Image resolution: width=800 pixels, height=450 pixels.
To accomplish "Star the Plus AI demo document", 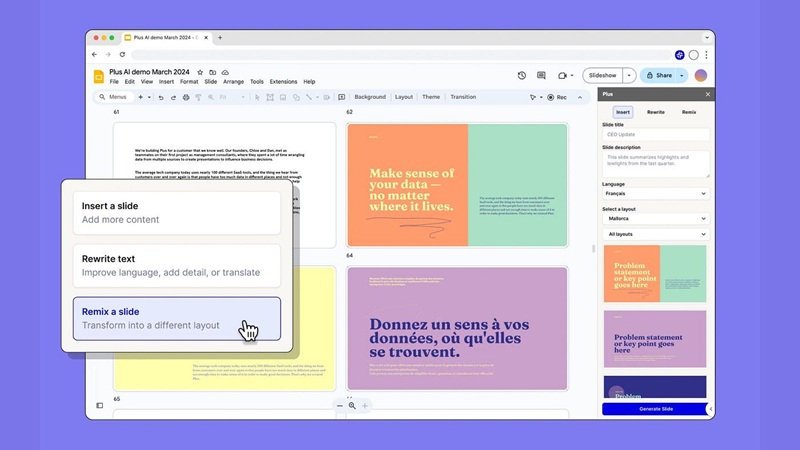I will pos(200,72).
